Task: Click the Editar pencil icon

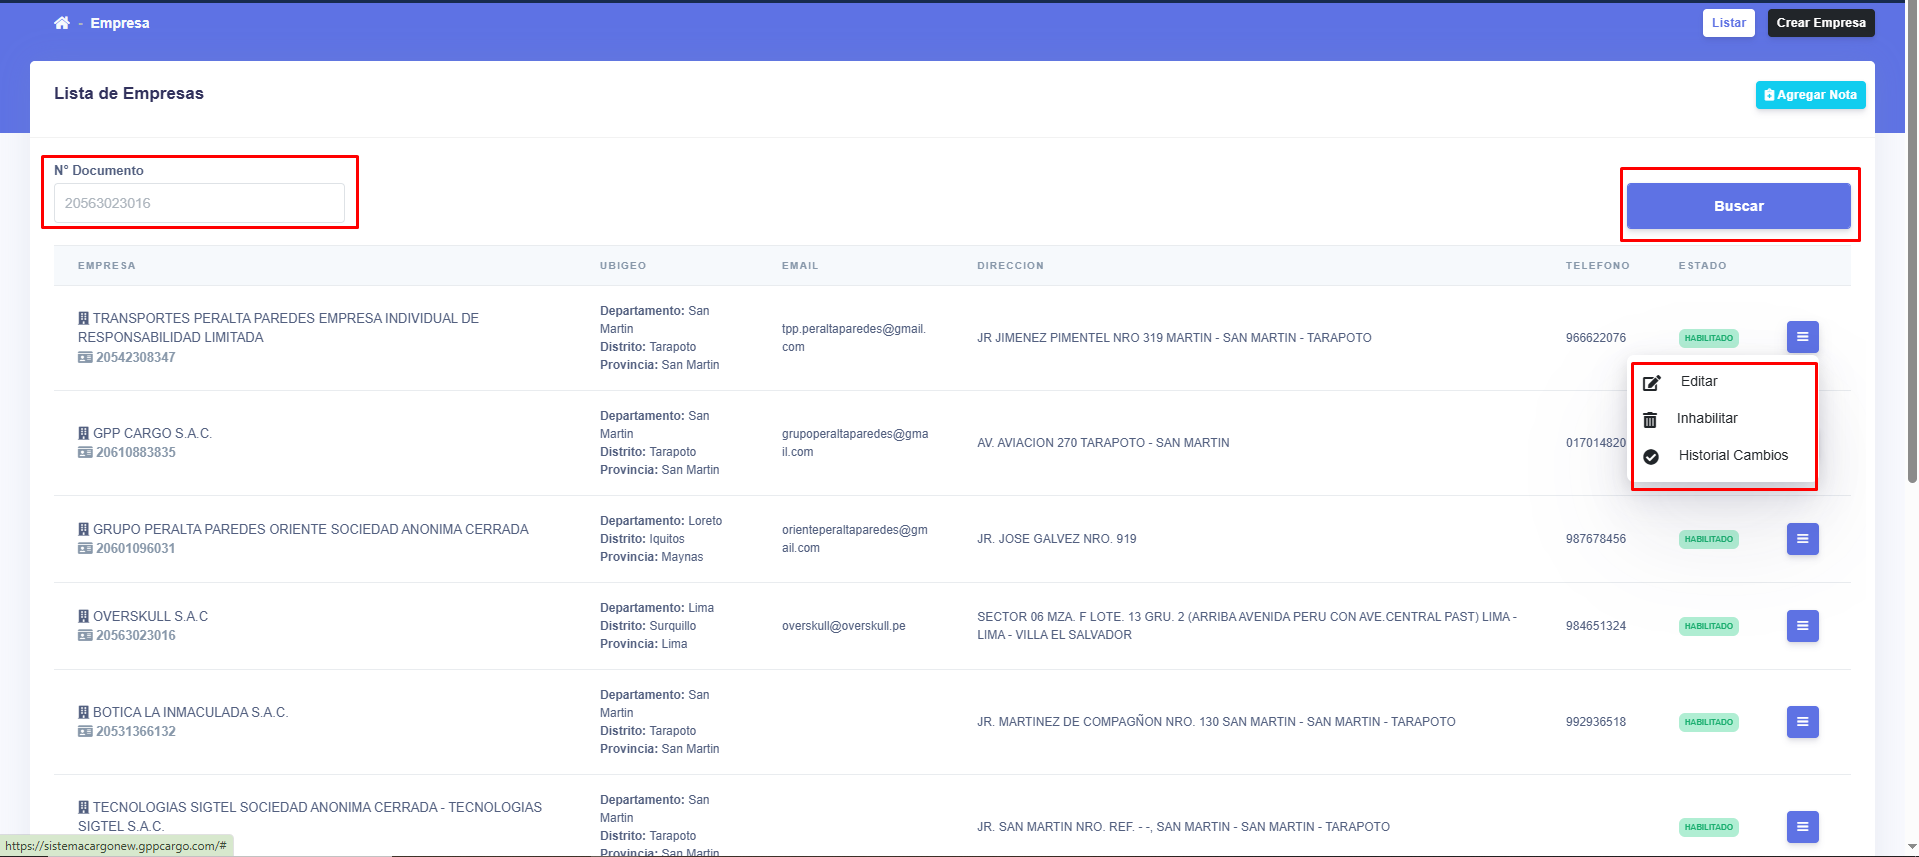Action: point(1652,382)
